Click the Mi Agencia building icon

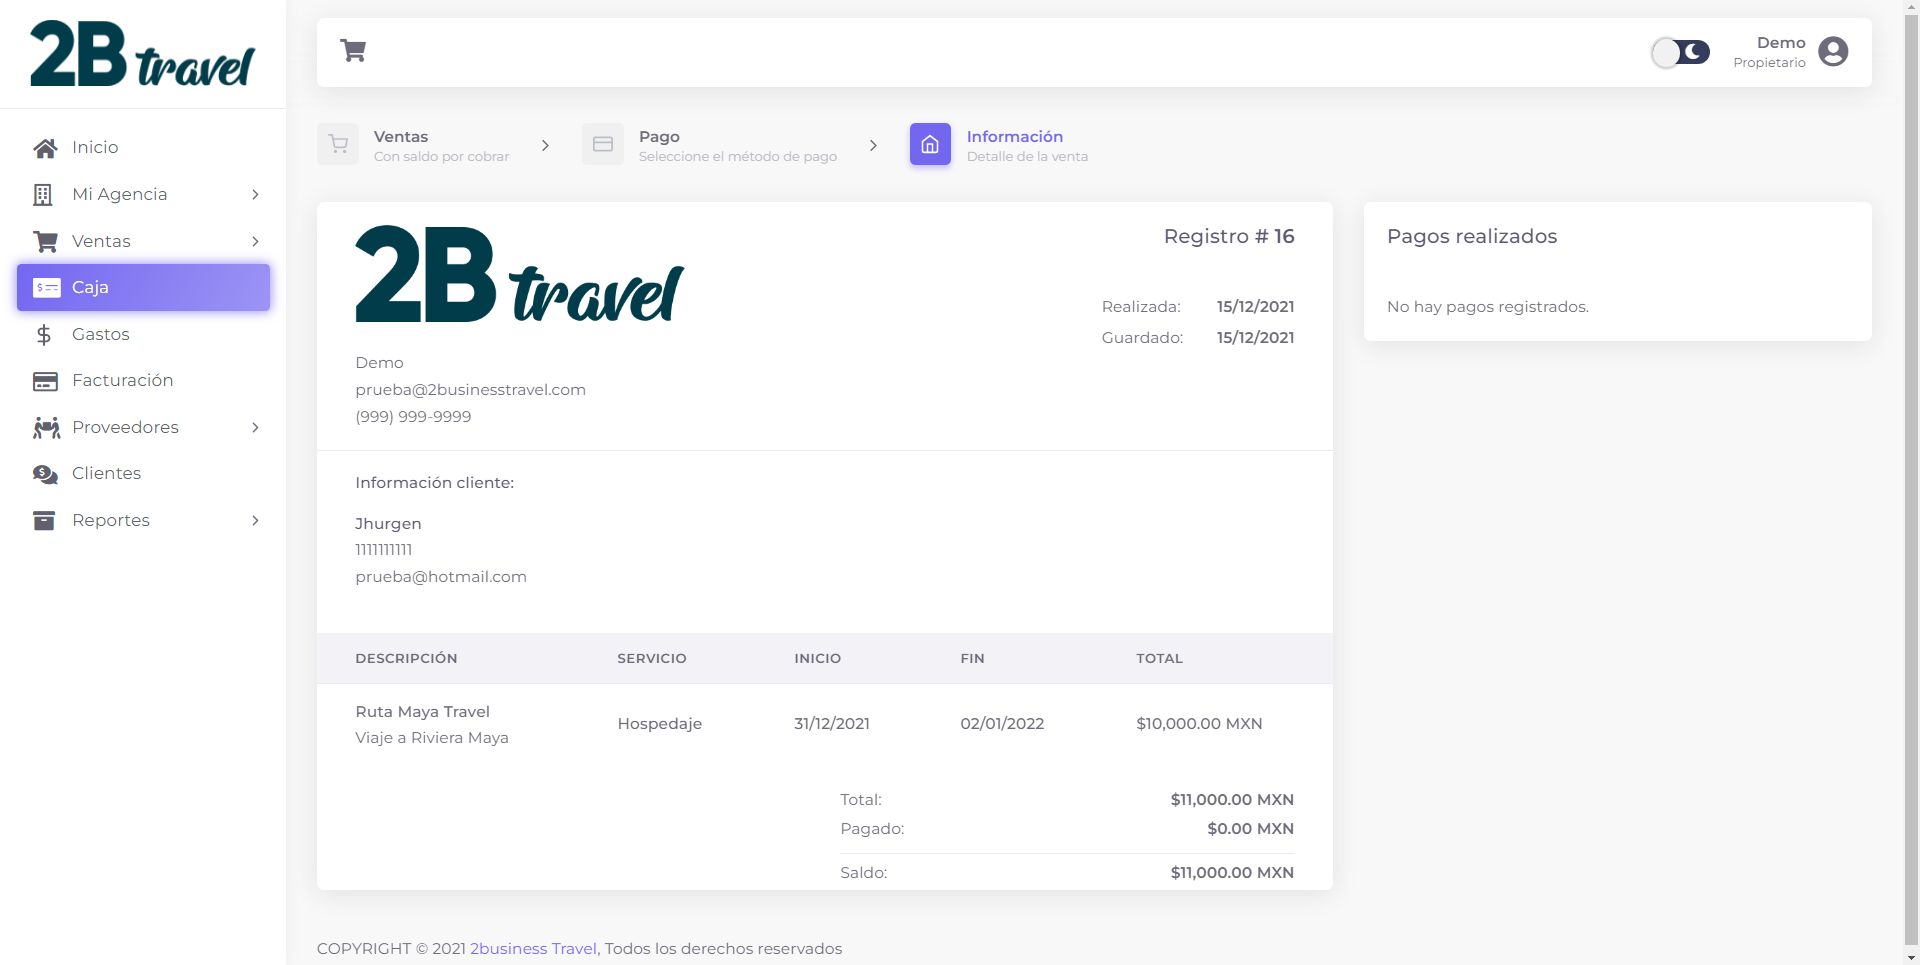click(43, 195)
